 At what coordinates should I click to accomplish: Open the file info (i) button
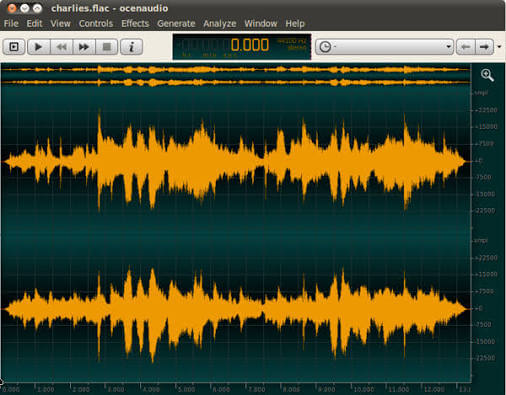point(131,47)
